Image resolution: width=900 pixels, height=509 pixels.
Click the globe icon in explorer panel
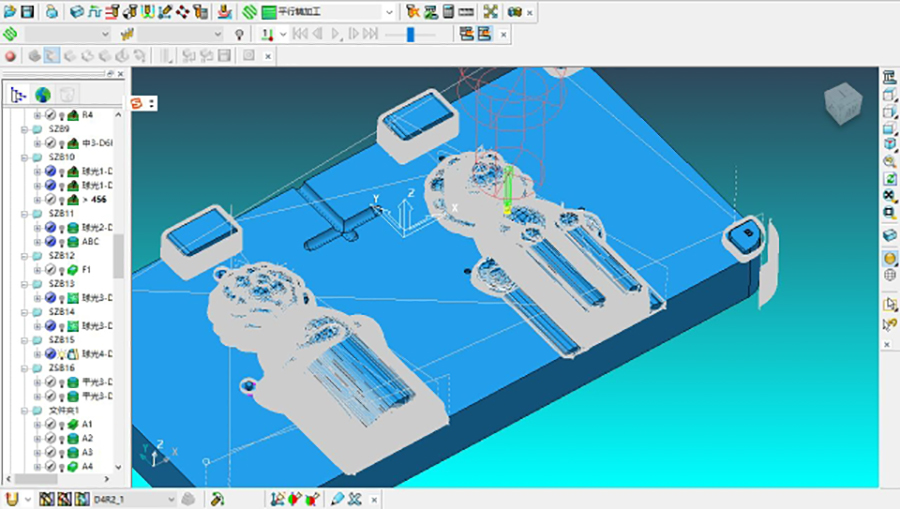[42, 95]
